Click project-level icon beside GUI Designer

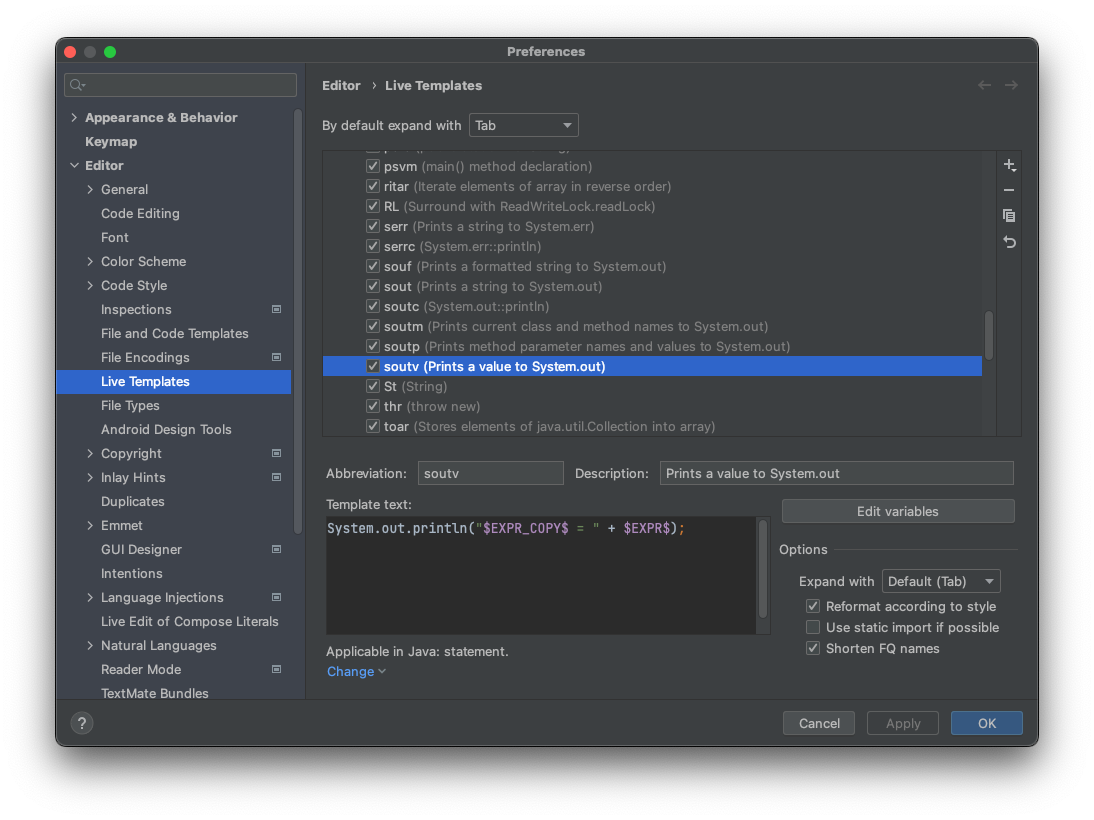point(276,549)
